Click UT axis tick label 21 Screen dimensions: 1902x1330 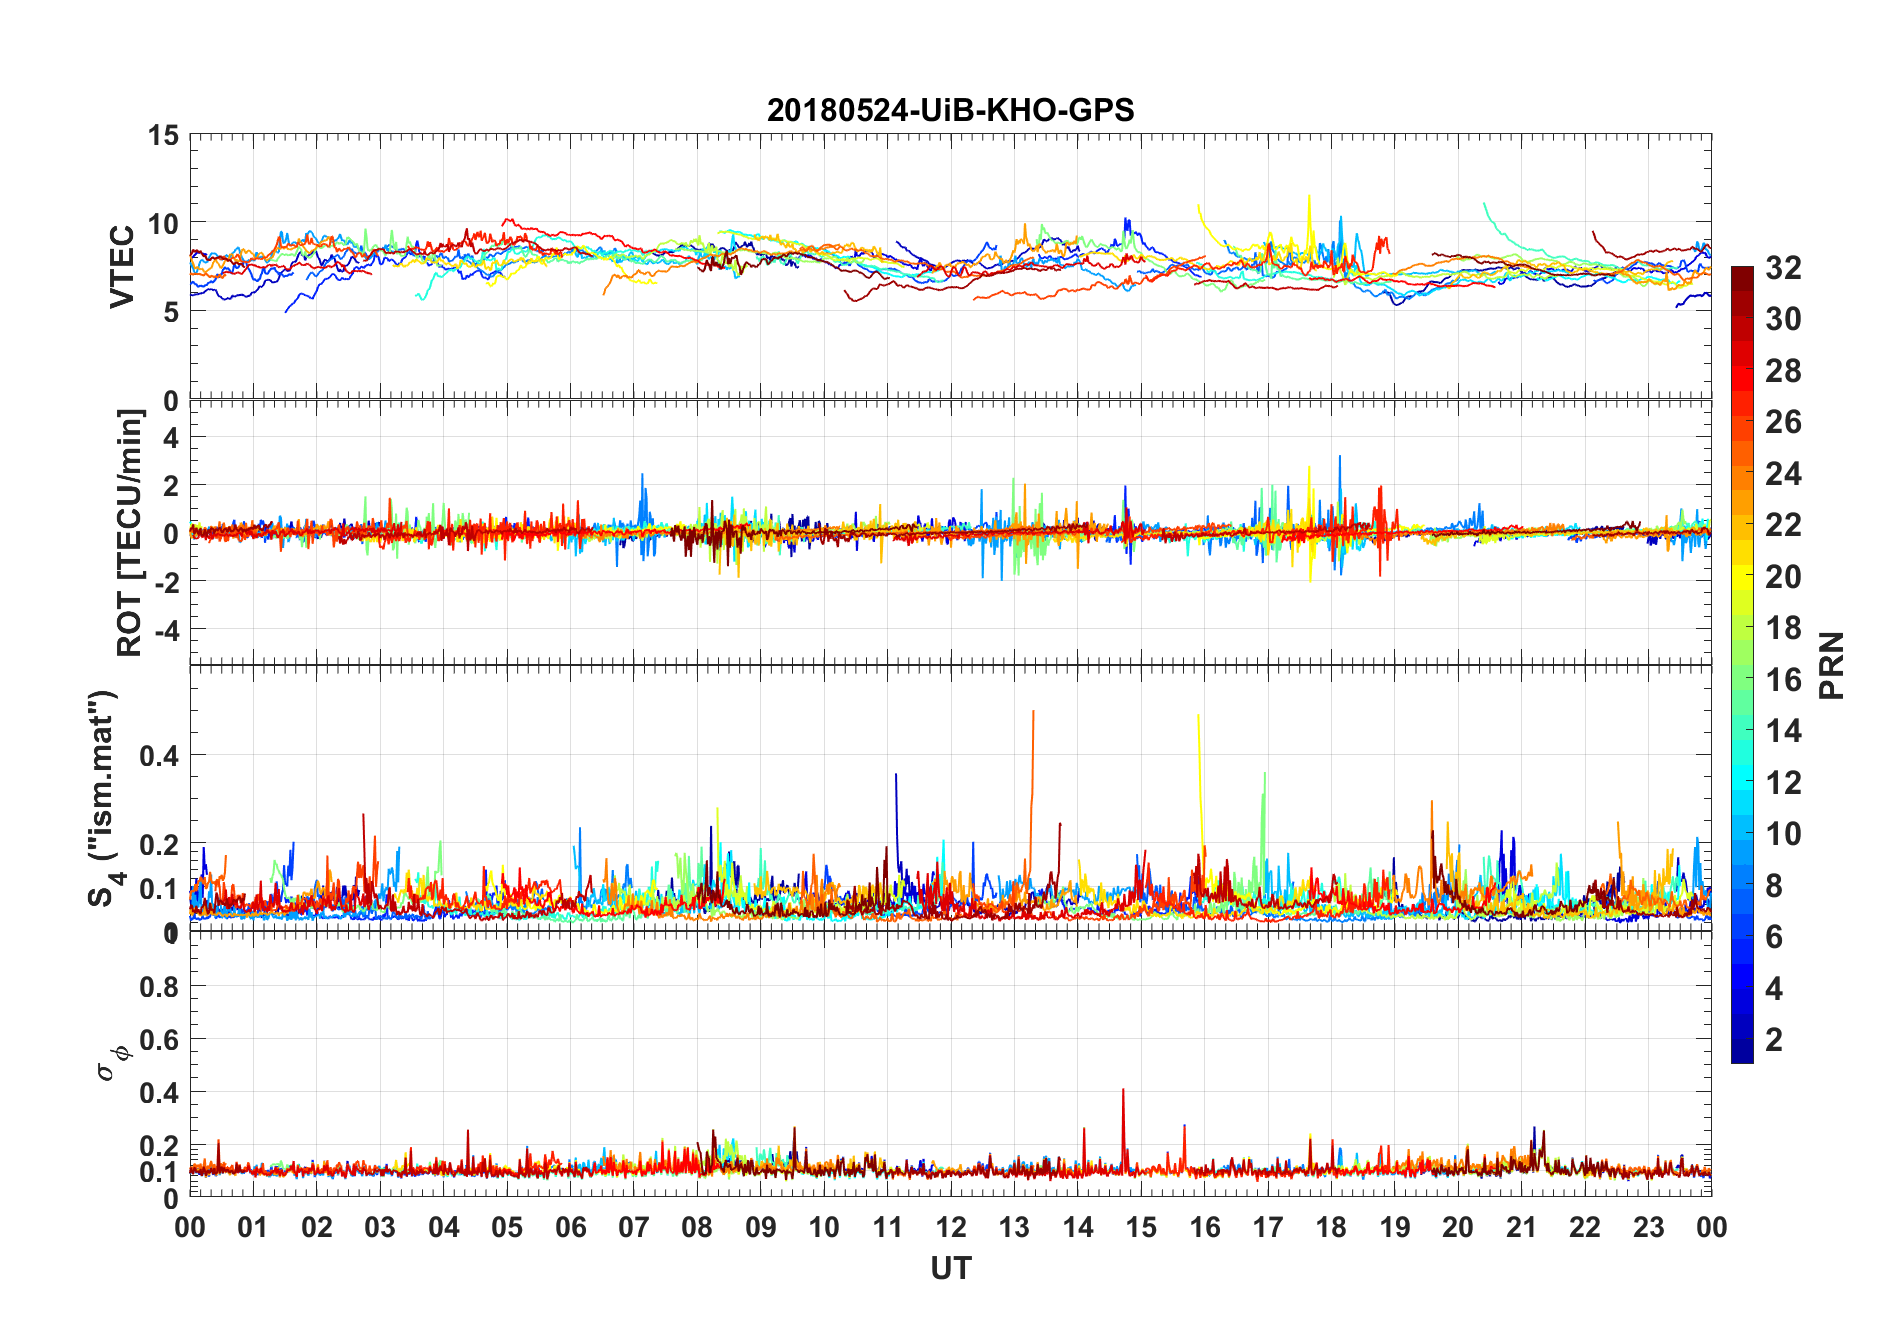coord(1521,1228)
